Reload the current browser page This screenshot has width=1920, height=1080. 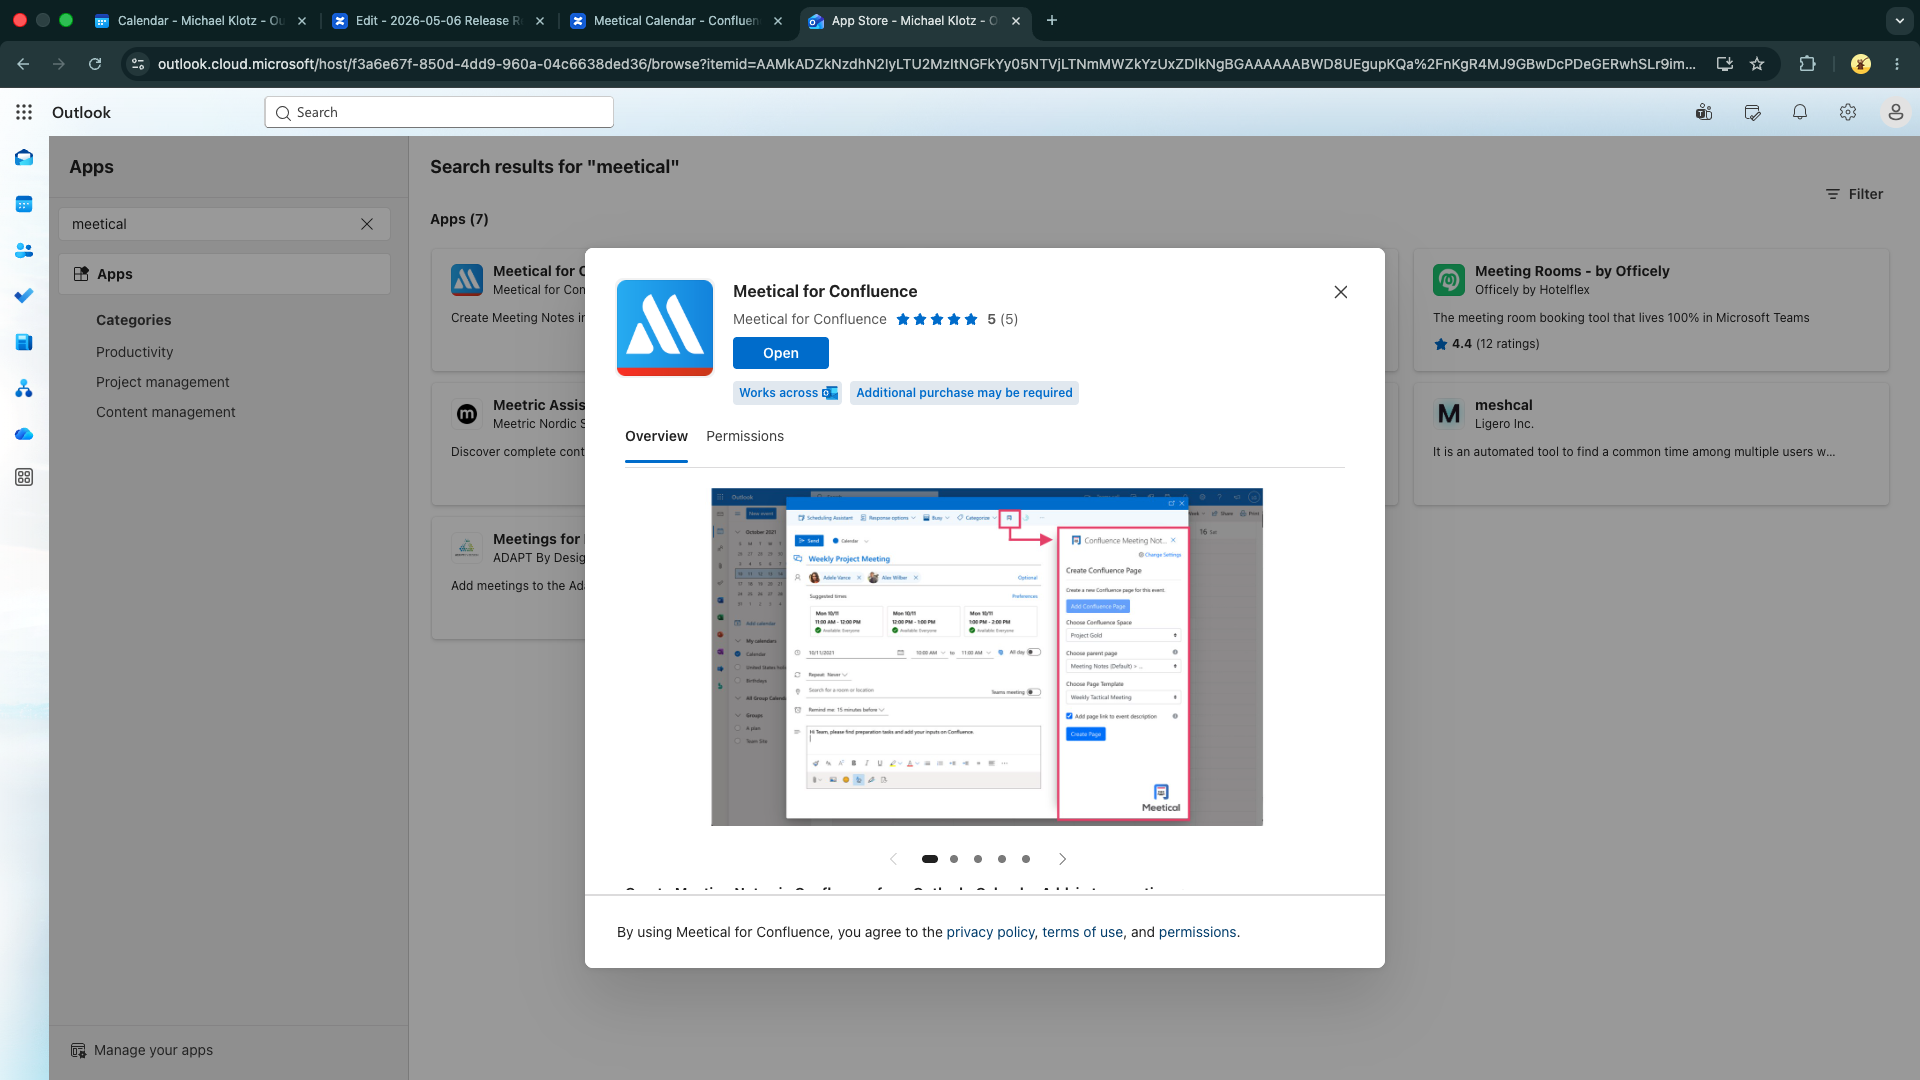[95, 64]
